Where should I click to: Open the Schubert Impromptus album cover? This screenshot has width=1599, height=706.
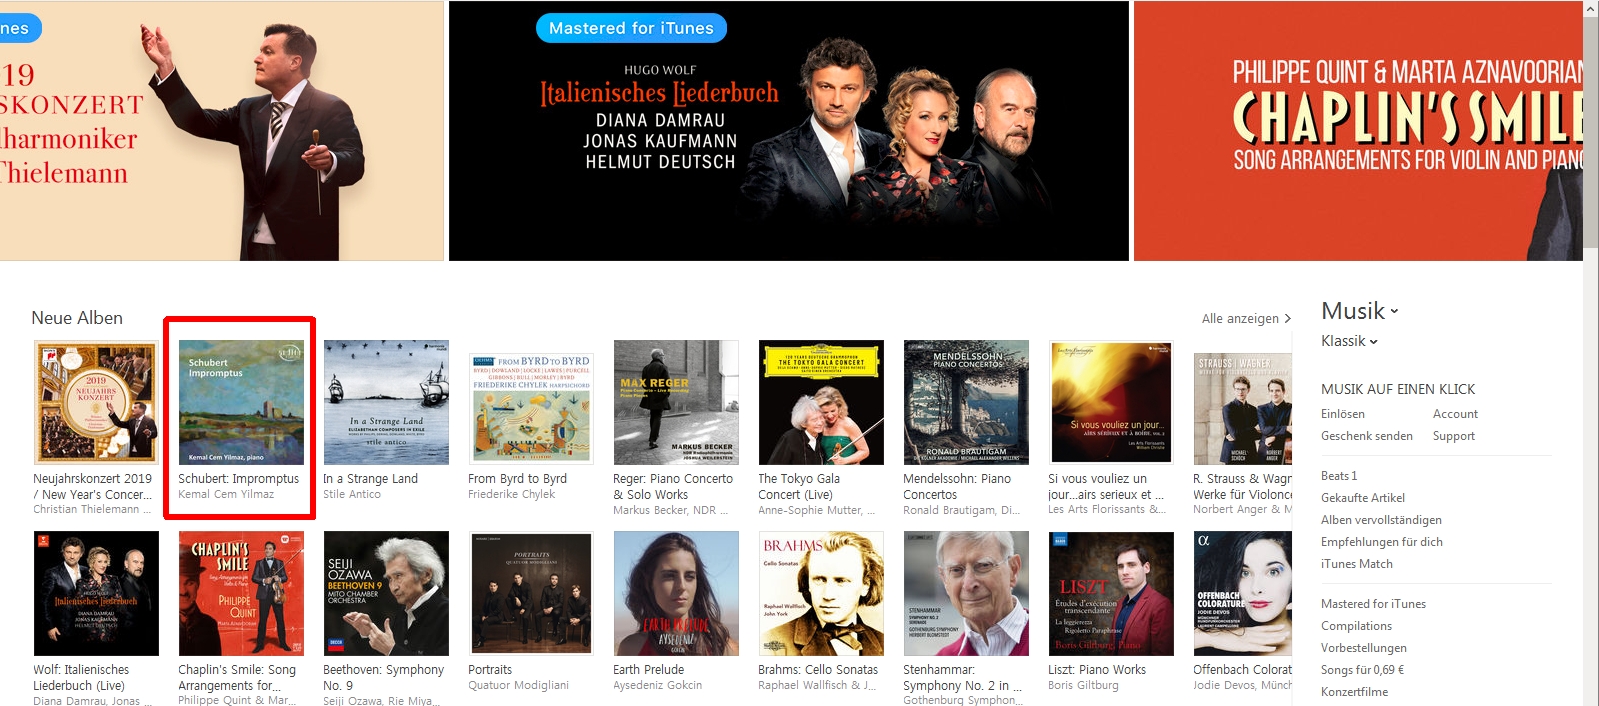tap(241, 402)
